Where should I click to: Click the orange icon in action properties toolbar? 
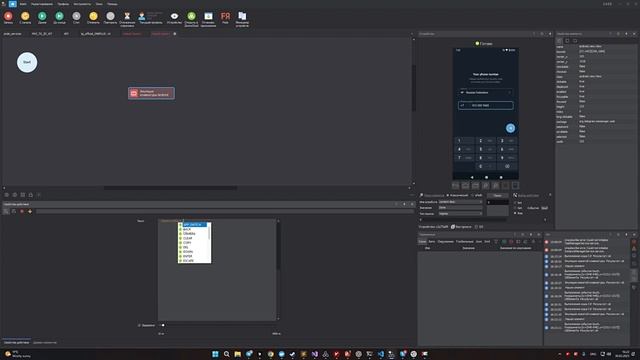point(30,211)
